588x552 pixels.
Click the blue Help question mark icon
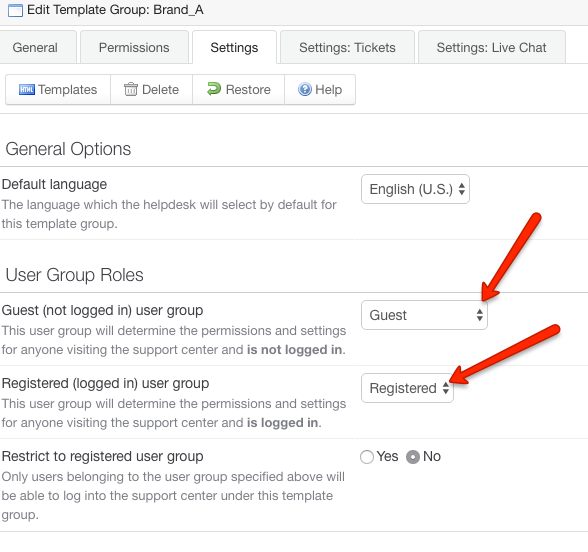point(304,89)
